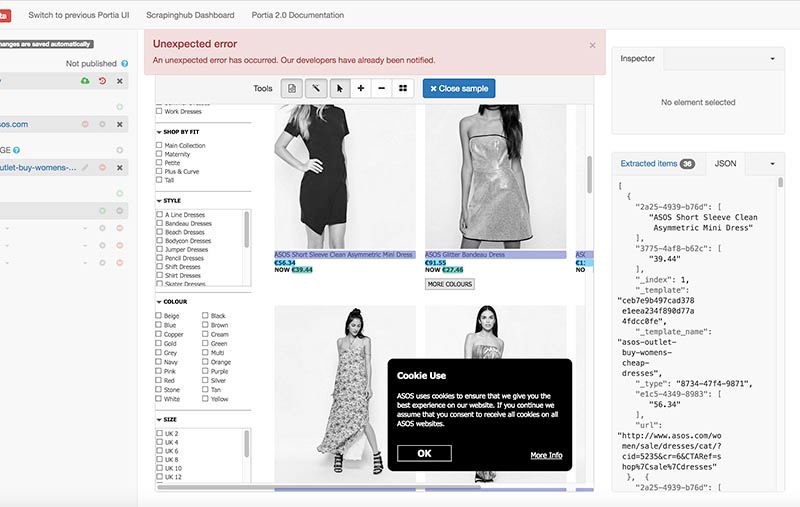The image size is (800, 507).
Task: Click the red history revert icon
Action: coord(103,81)
